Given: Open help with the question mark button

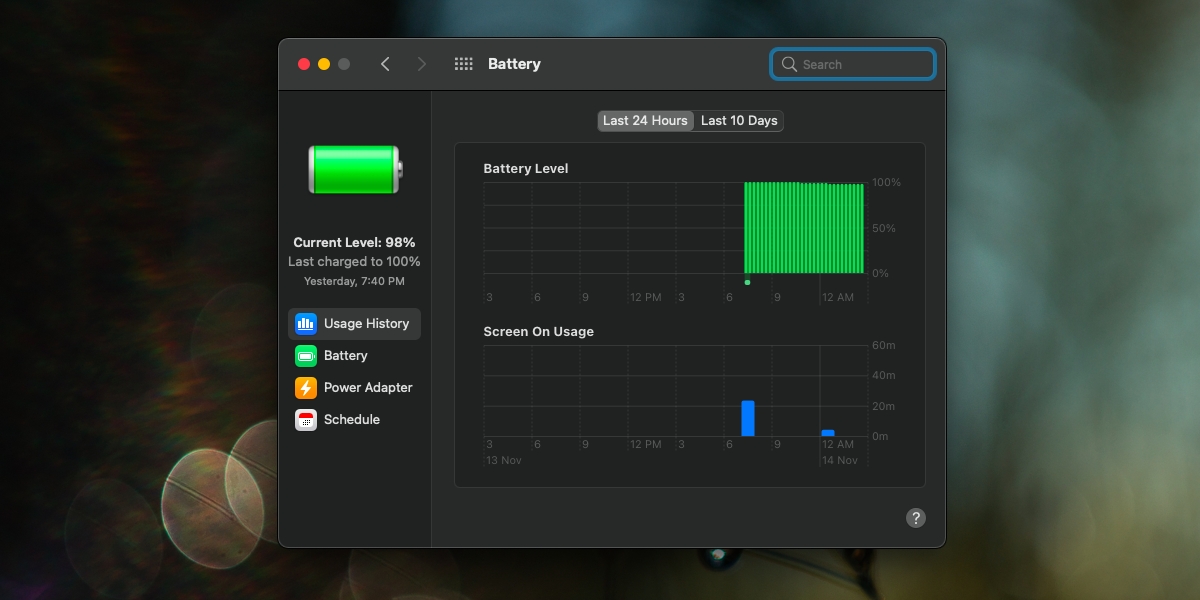Looking at the screenshot, I should [x=916, y=518].
